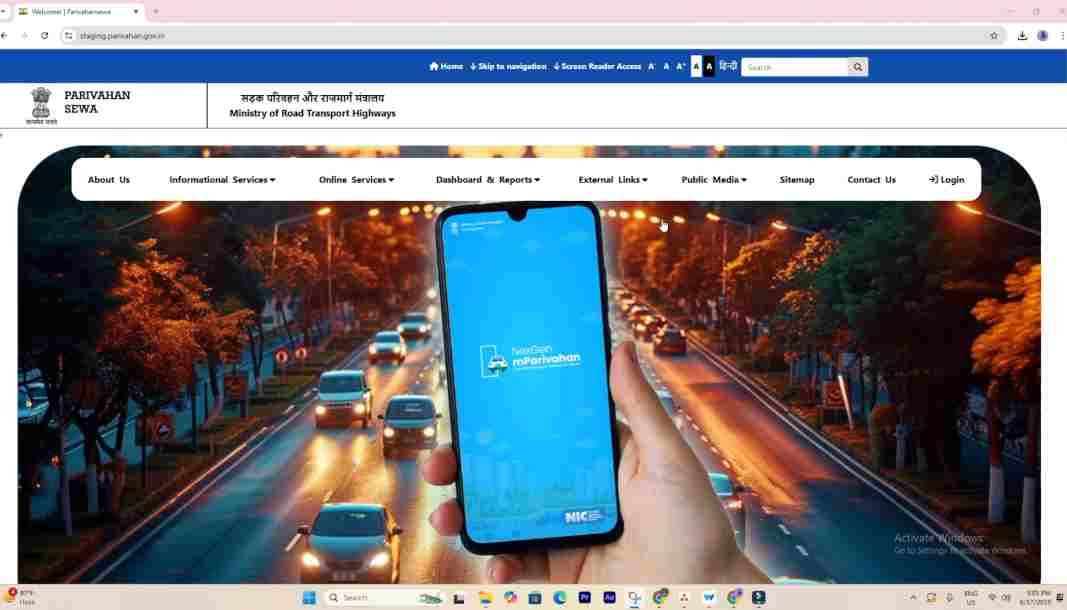View site information icon in address bar
This screenshot has height=610, width=1067.
(x=68, y=35)
